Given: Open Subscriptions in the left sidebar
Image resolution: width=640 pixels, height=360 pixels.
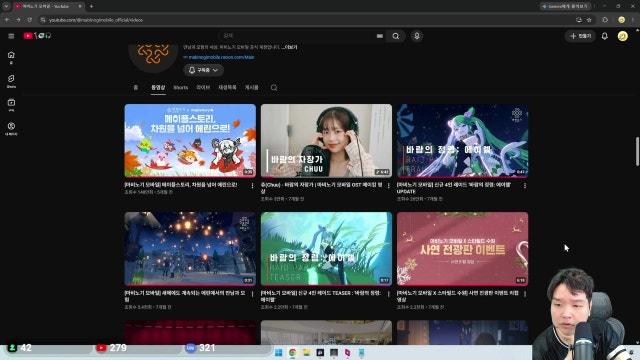Looking at the screenshot, I should pos(11,105).
